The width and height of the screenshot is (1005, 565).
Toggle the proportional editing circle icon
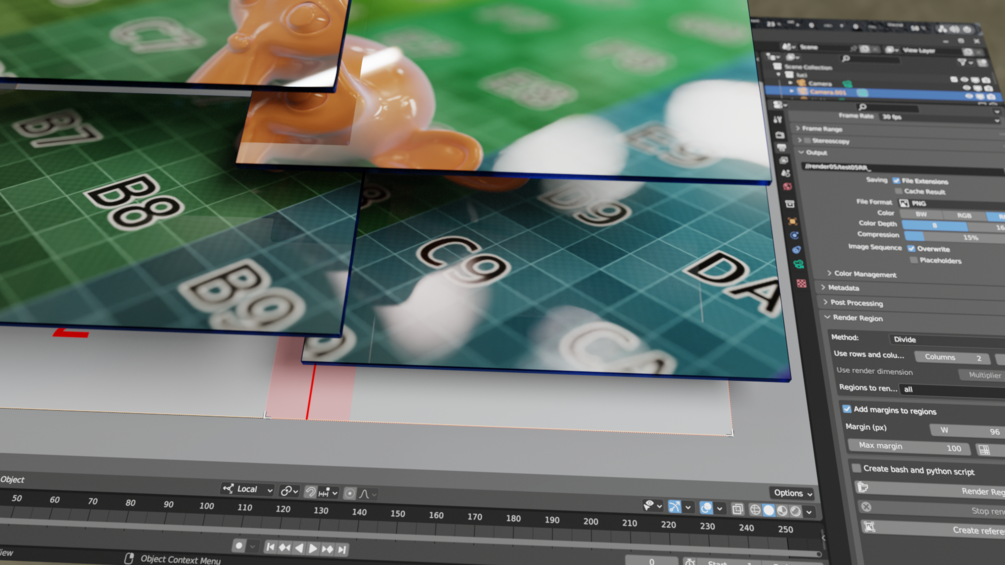click(x=349, y=493)
